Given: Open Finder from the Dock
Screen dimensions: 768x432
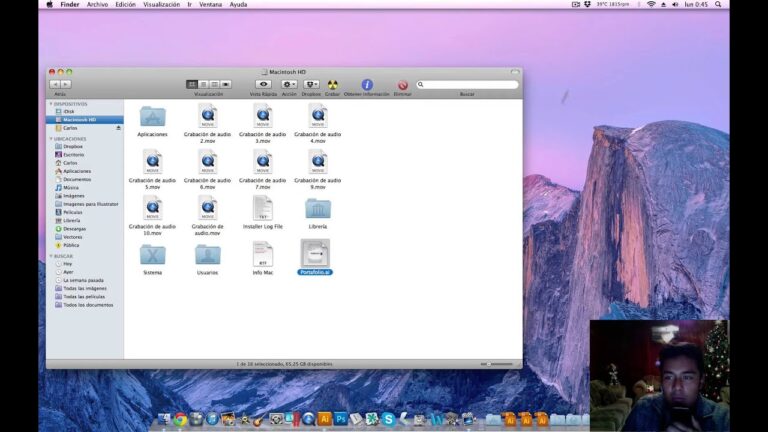Looking at the screenshot, I should click(x=164, y=419).
